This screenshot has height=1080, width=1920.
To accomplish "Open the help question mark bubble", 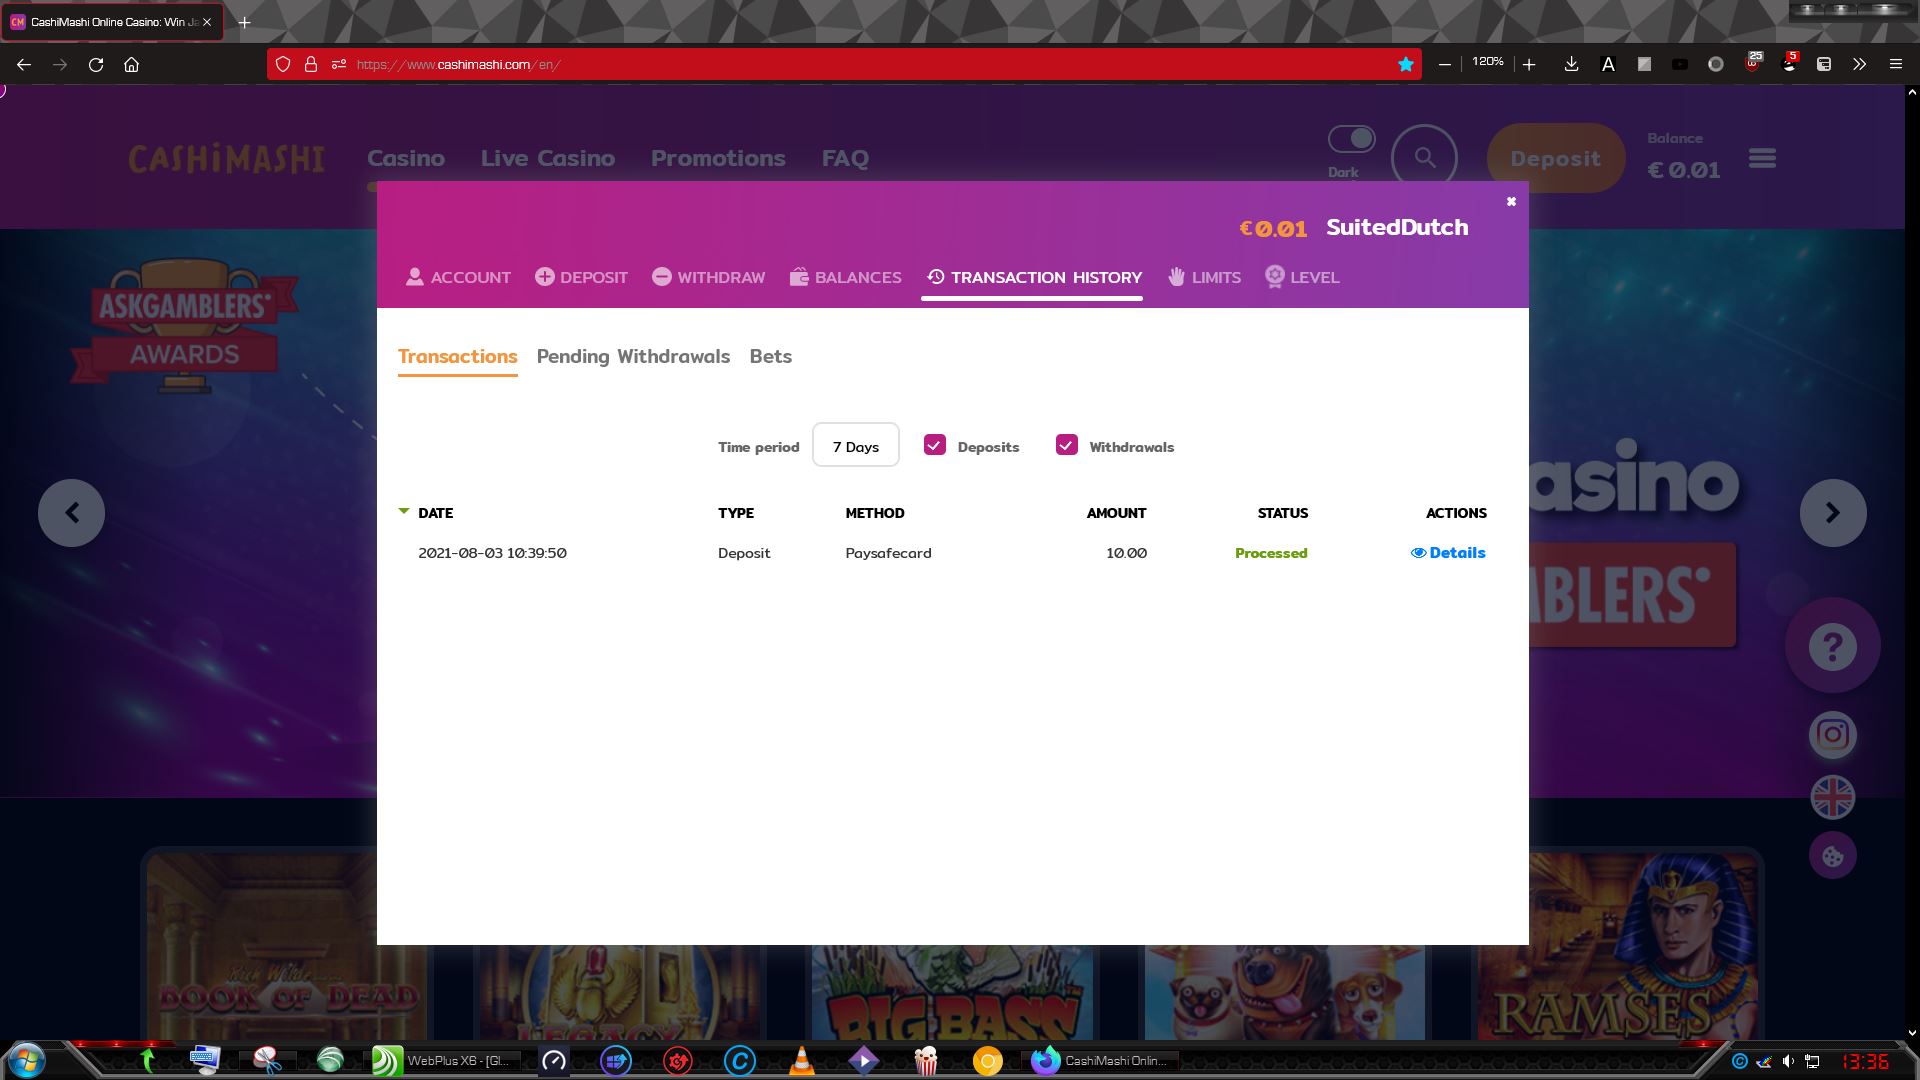I will [x=1832, y=647].
